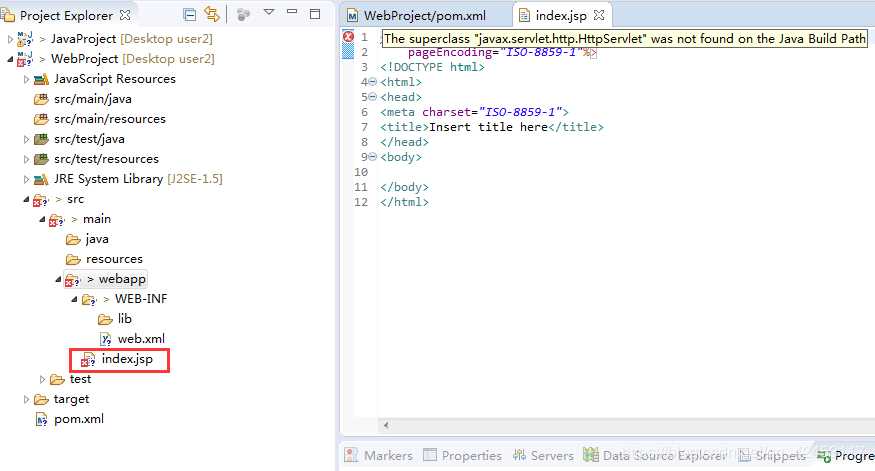
Task: Open Project Explorer view menu triangle
Action: [269, 12]
